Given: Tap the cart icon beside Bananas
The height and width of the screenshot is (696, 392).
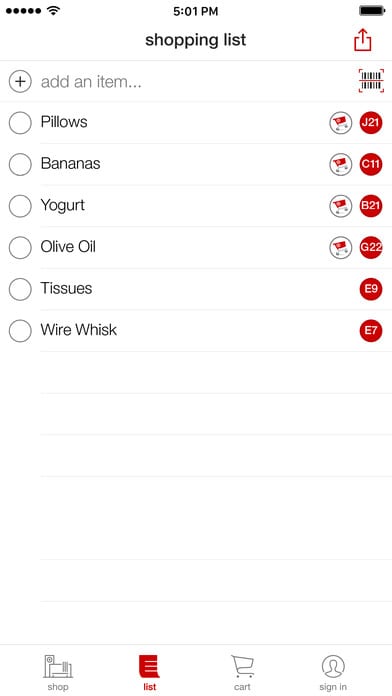Looking at the screenshot, I should pyautogui.click(x=341, y=164).
